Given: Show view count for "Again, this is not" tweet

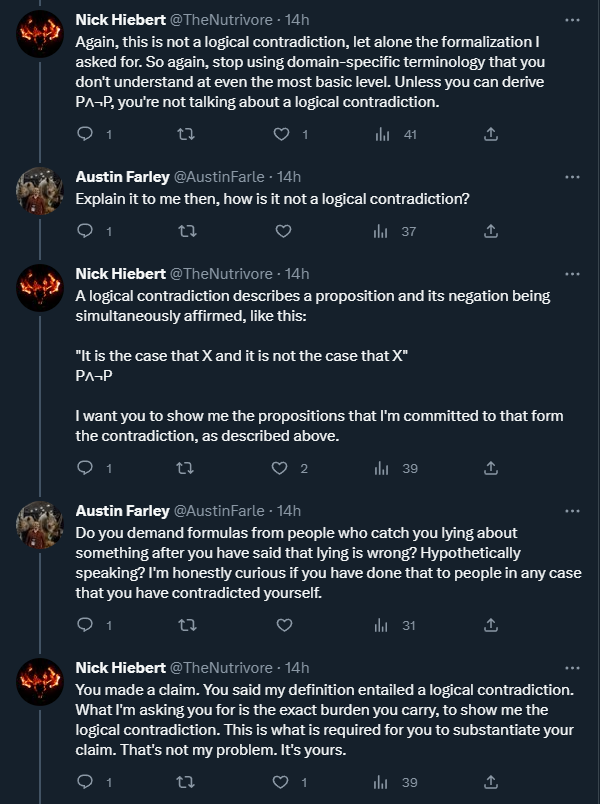Looking at the screenshot, I should pyautogui.click(x=396, y=134).
